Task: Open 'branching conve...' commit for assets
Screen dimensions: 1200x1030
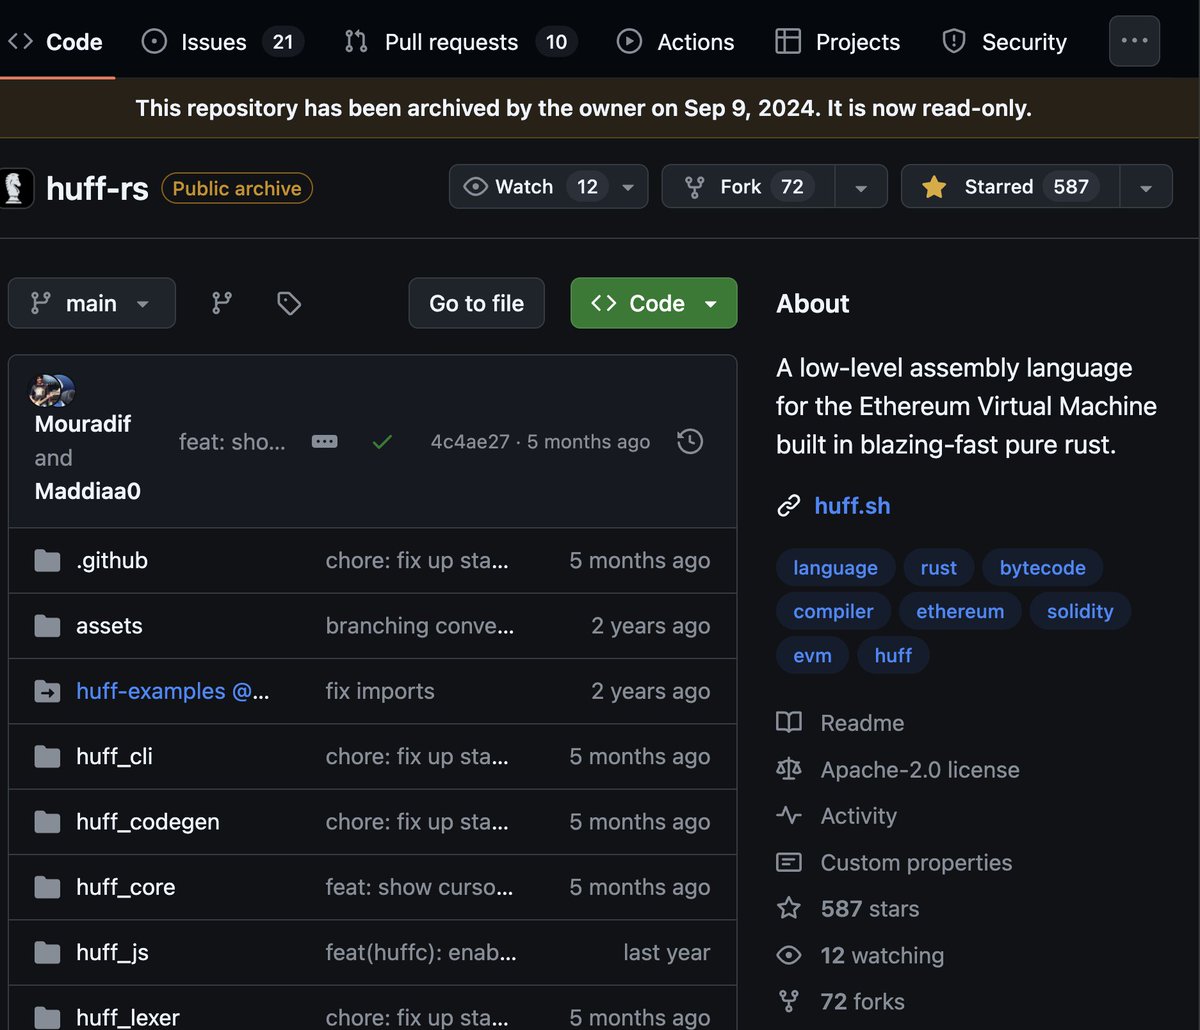Action: 420,626
